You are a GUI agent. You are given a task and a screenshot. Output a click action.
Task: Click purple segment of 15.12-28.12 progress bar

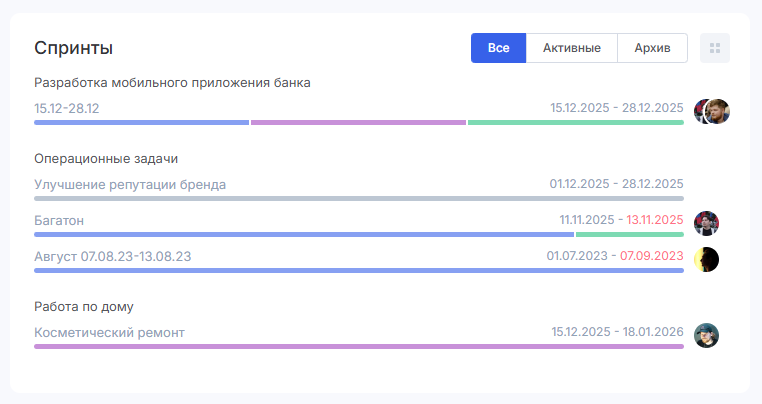[x=358, y=123]
